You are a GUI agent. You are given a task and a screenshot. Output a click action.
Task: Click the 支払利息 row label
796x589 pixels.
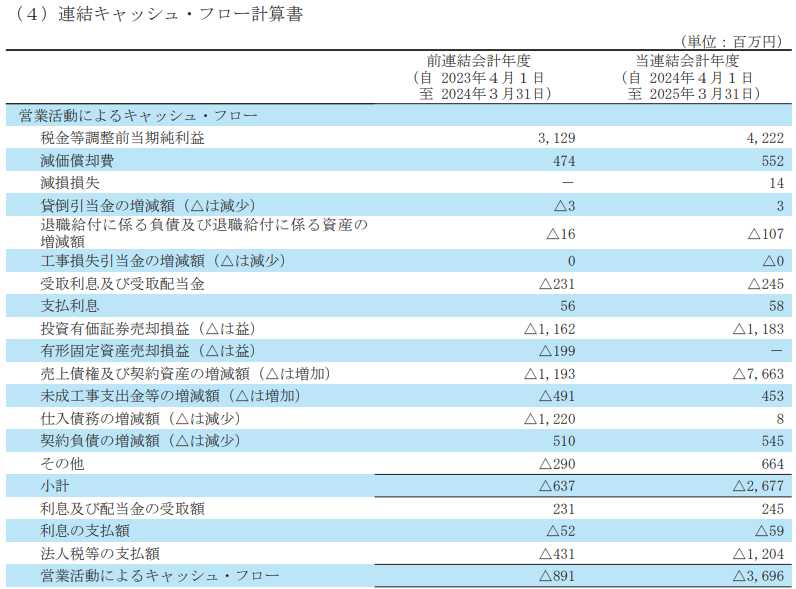point(70,306)
